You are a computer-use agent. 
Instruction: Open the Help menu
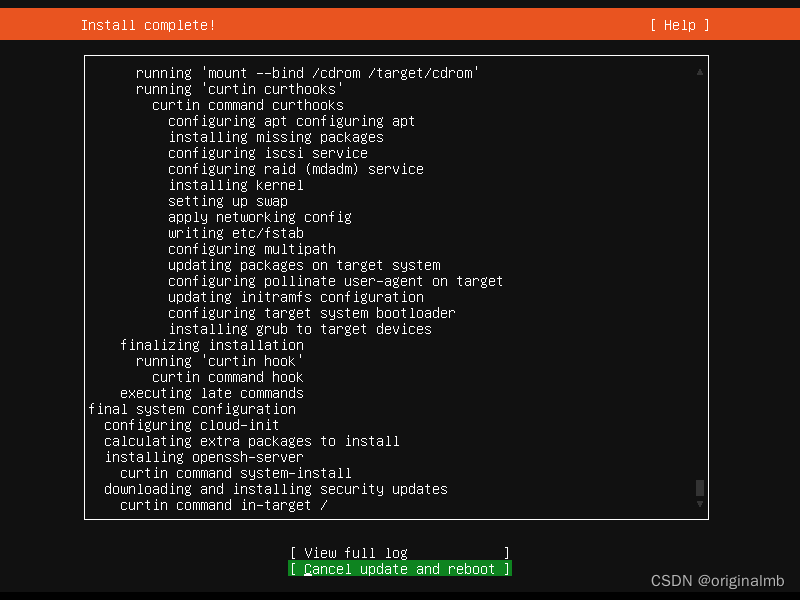coord(678,24)
